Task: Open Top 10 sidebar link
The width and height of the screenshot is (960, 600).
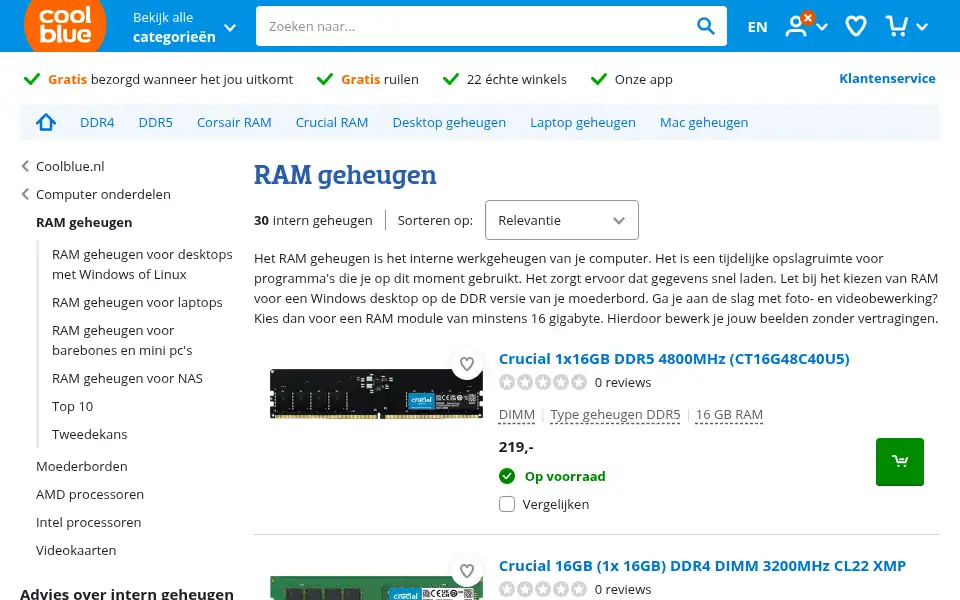Action: click(72, 407)
